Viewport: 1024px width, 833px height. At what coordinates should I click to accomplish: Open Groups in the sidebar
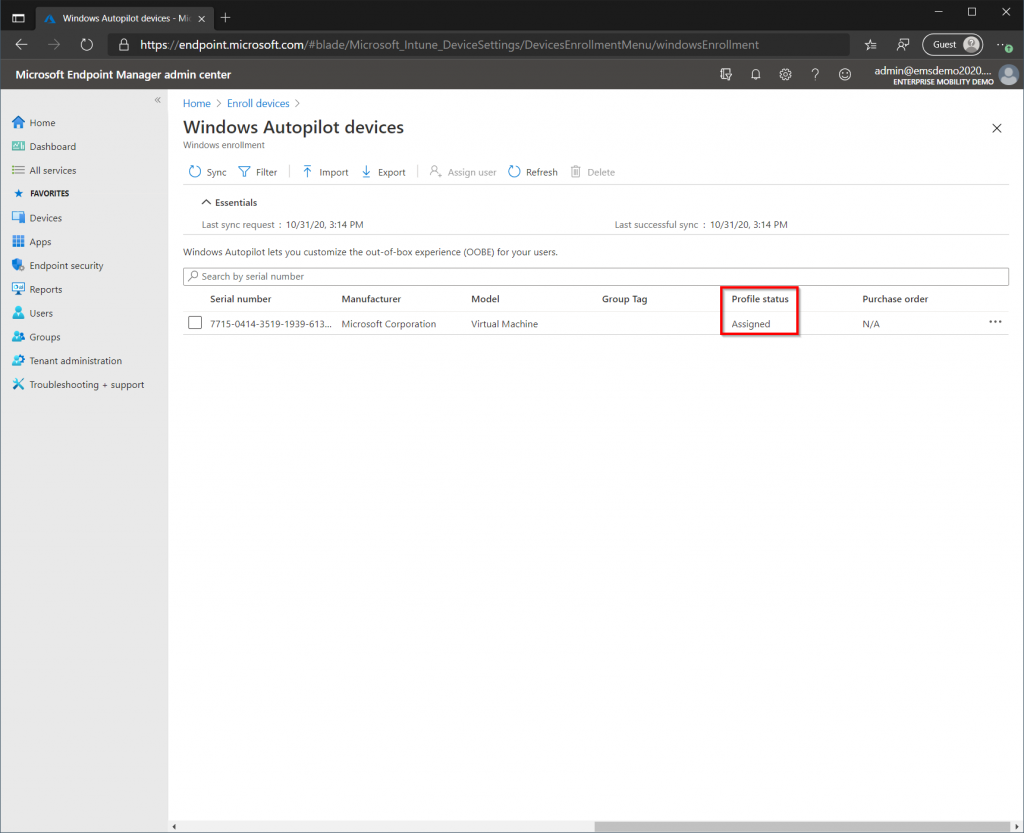click(x=36, y=337)
